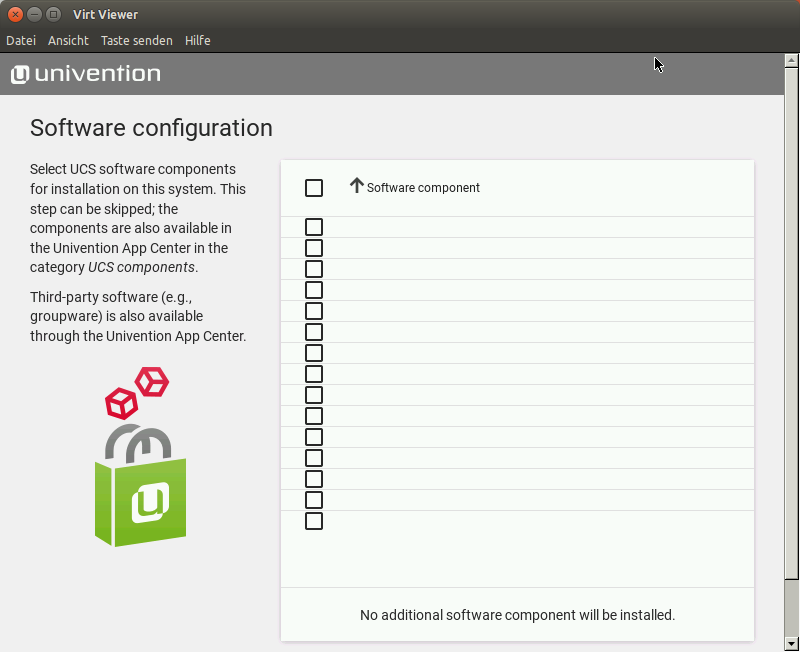Open the Hilfe menu
The height and width of the screenshot is (652, 800).
coord(197,41)
